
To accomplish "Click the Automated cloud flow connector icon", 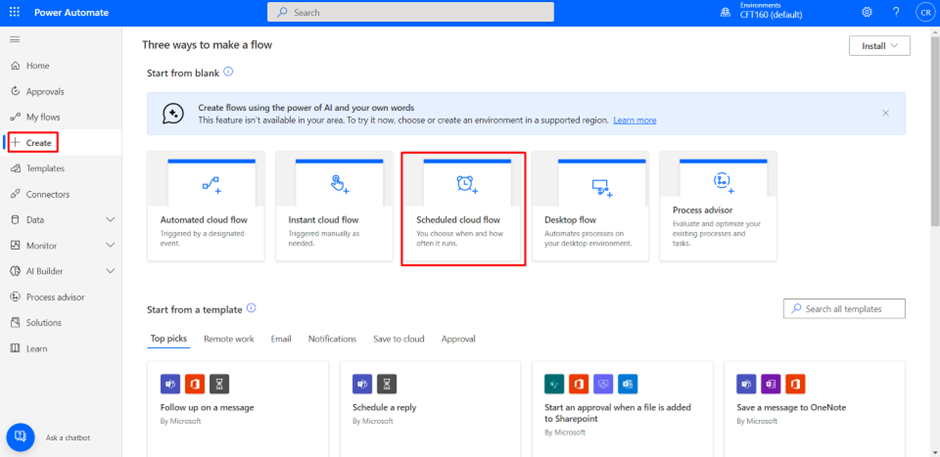I will point(212,184).
